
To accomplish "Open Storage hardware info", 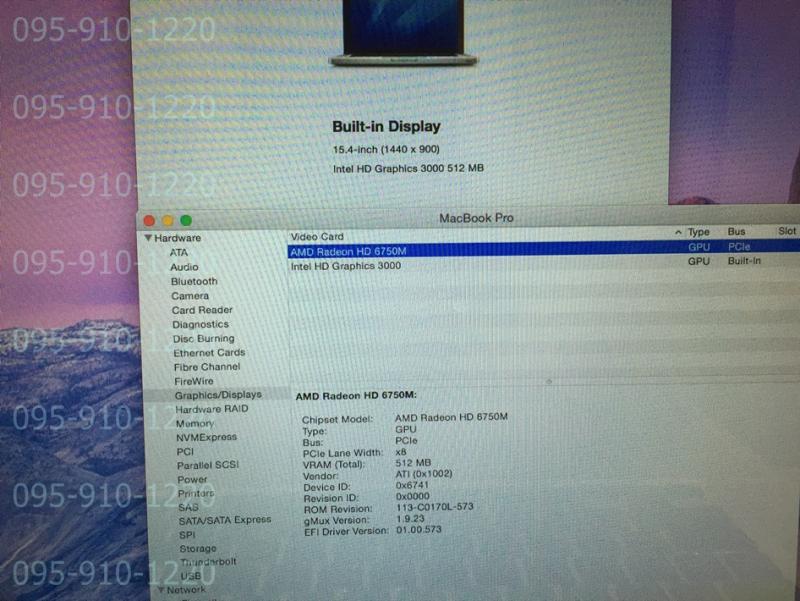I will [x=198, y=548].
